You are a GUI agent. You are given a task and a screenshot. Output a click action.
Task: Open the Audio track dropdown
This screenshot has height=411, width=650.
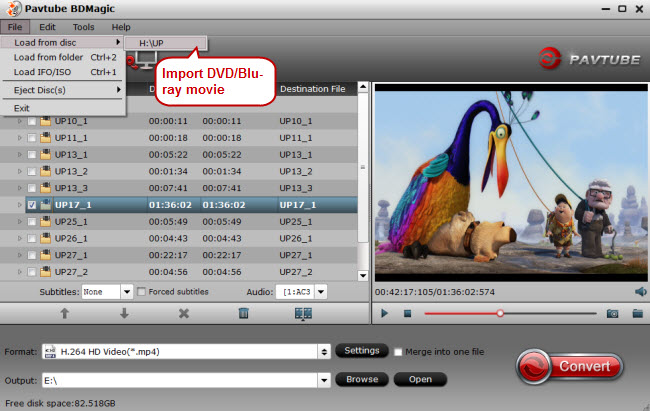[321, 292]
